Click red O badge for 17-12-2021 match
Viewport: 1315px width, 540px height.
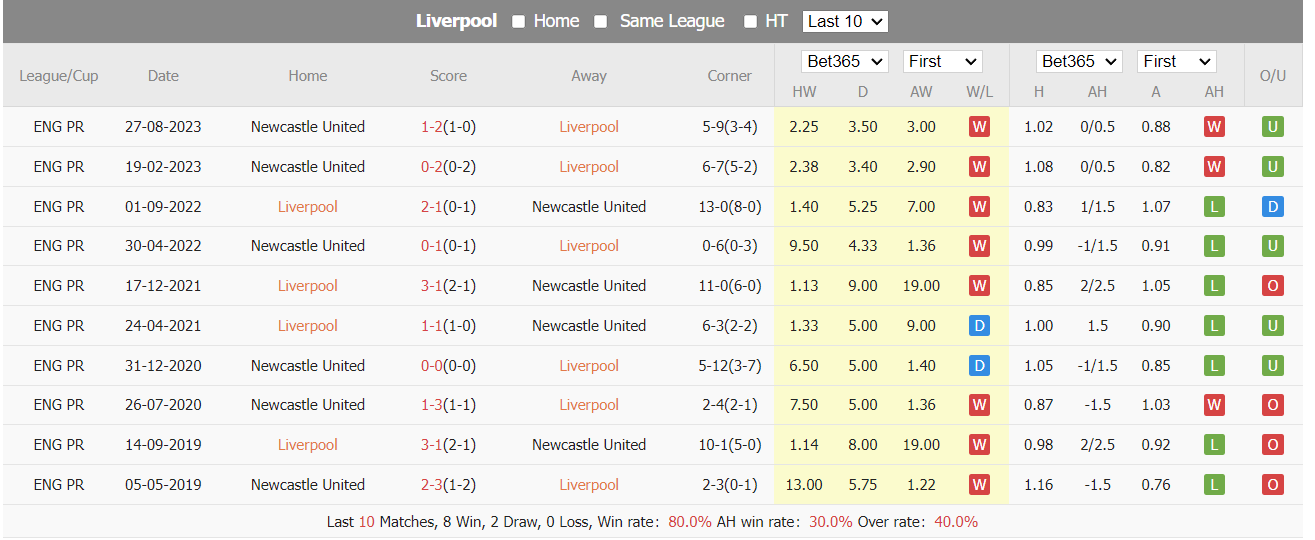click(1273, 286)
